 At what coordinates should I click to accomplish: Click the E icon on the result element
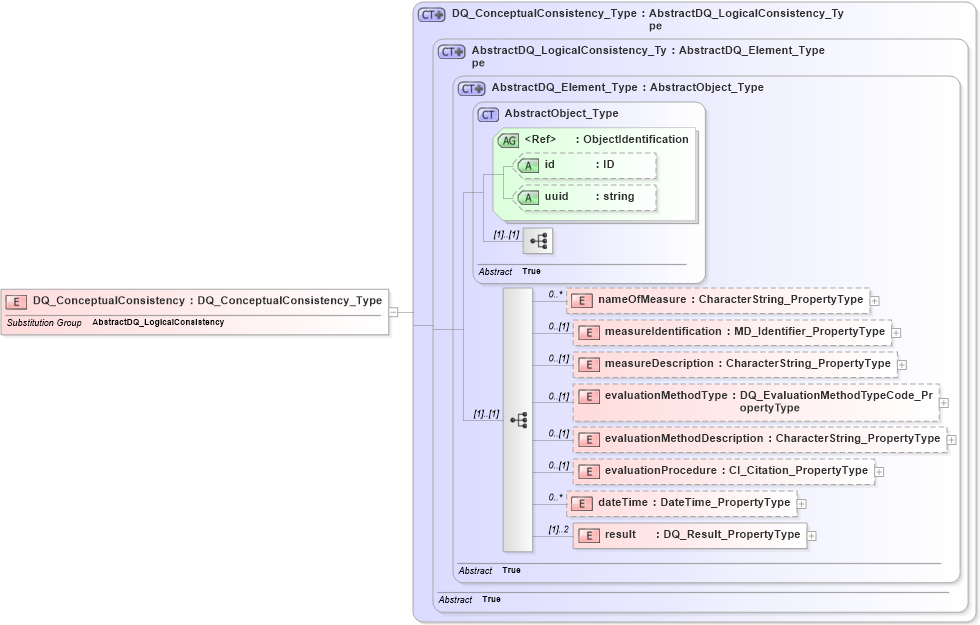[x=588, y=534]
